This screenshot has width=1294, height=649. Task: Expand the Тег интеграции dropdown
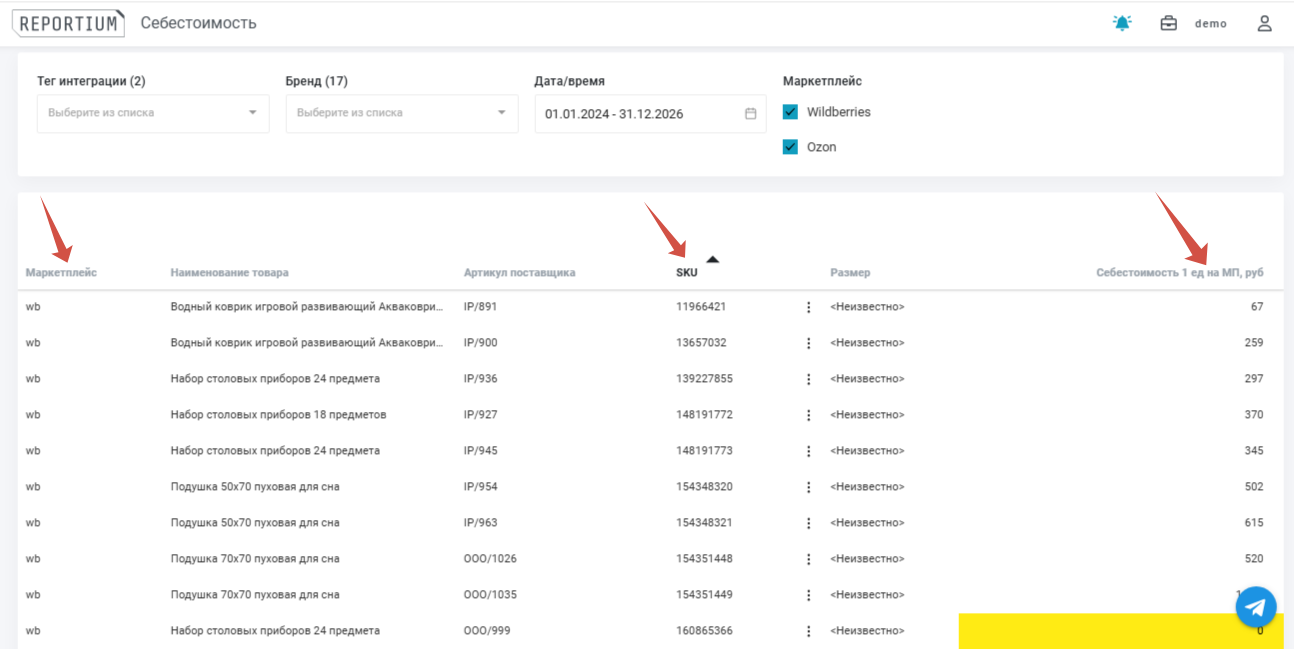(x=153, y=113)
